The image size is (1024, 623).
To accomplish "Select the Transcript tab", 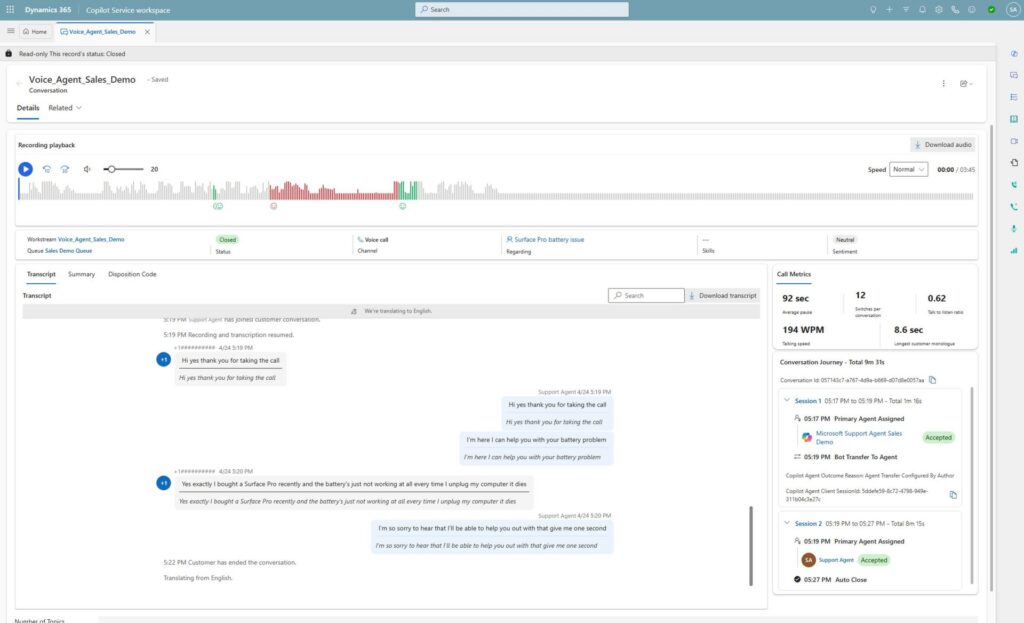I will click(41, 274).
